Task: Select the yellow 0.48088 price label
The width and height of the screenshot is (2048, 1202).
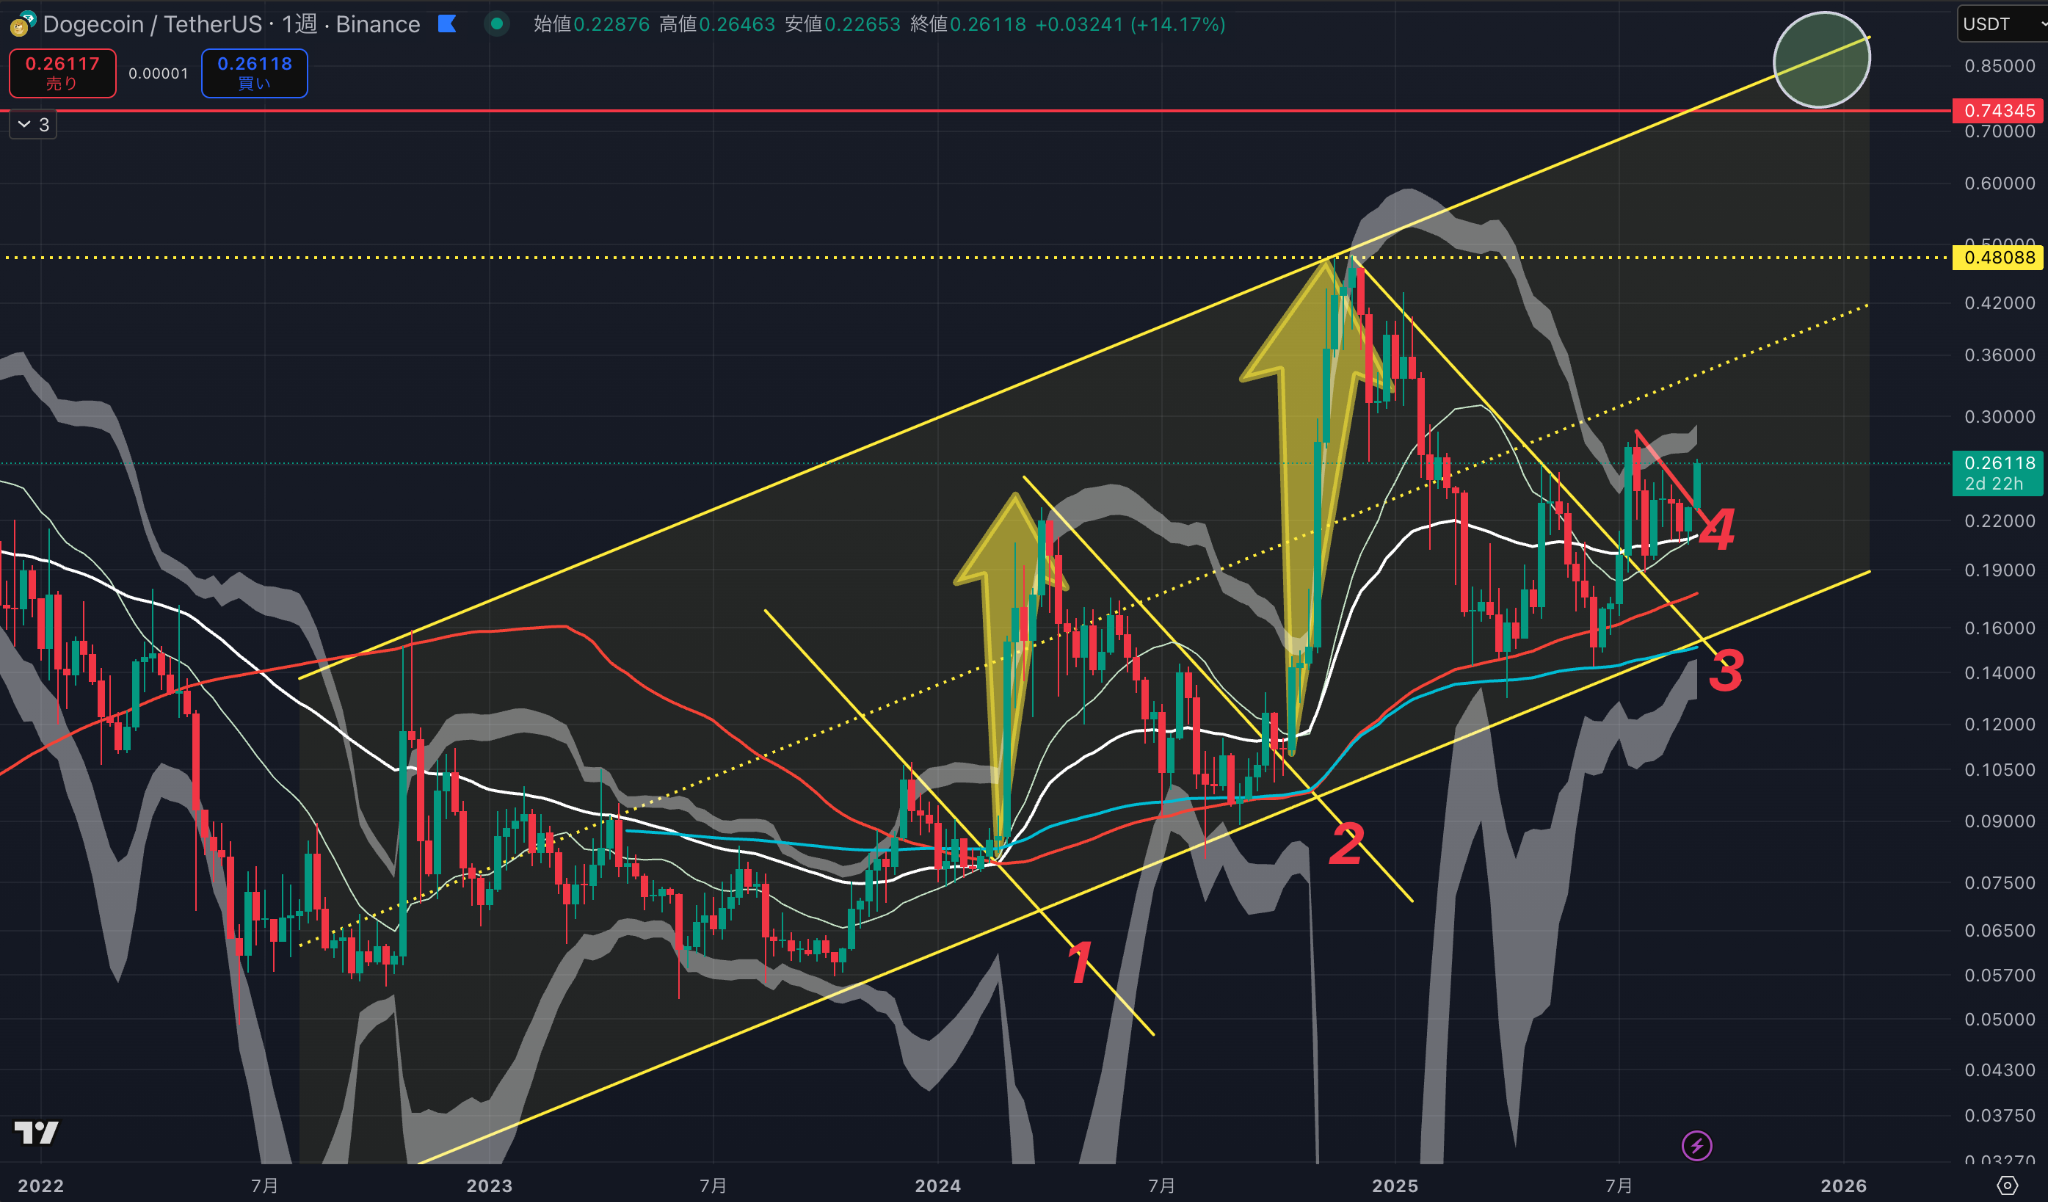Action: tap(1999, 257)
